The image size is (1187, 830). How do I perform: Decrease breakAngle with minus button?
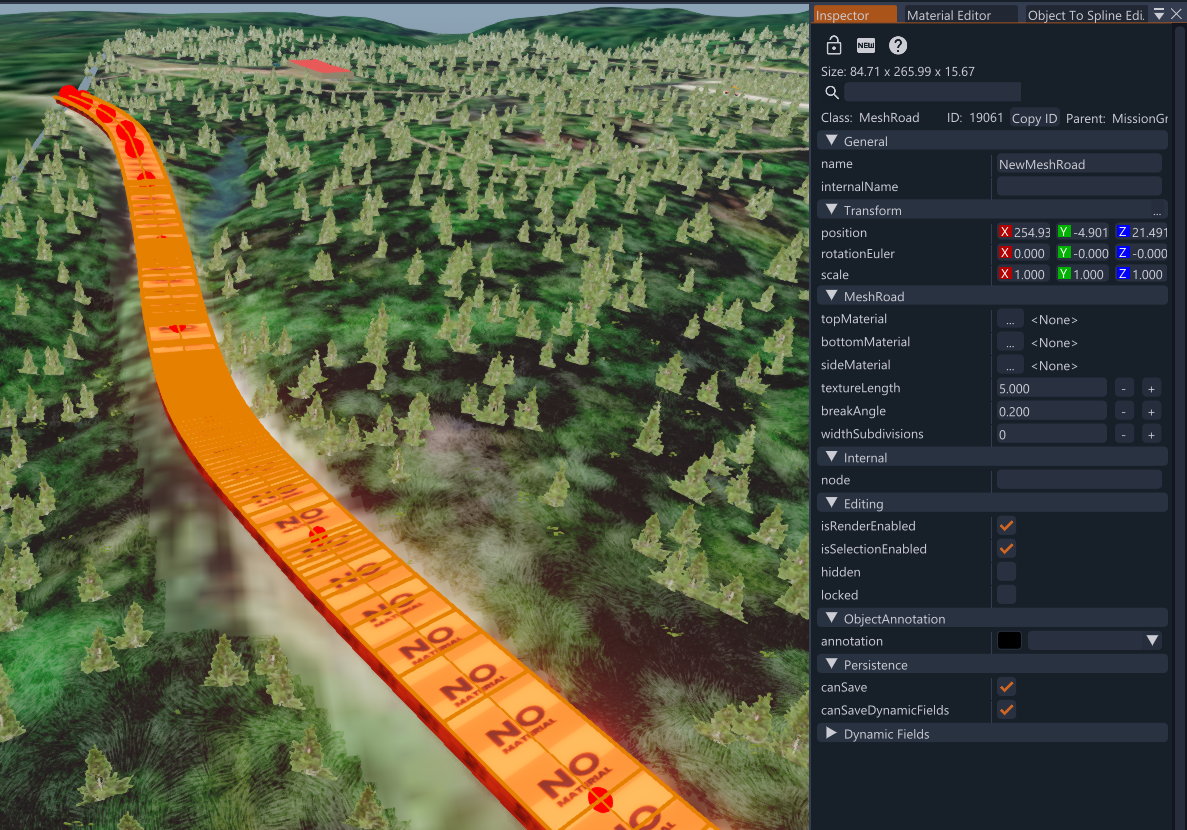1124,412
